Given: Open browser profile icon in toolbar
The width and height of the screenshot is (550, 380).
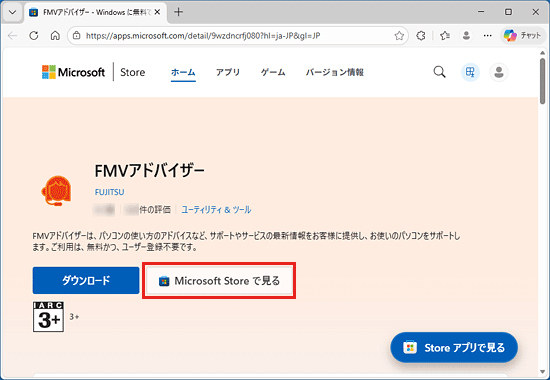Looking at the screenshot, I should (466, 35).
